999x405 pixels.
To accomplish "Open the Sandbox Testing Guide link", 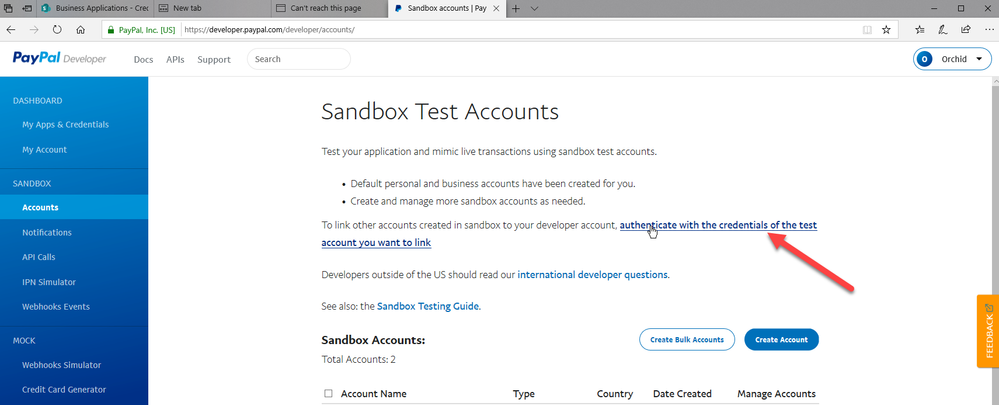I will (x=428, y=306).
